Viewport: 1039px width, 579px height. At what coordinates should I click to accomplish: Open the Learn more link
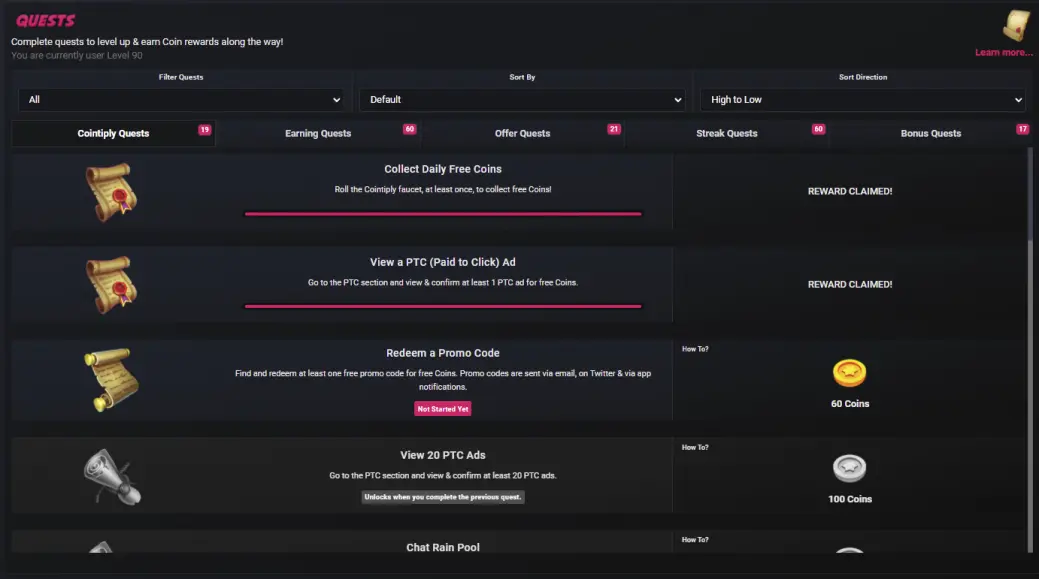(x=1003, y=52)
